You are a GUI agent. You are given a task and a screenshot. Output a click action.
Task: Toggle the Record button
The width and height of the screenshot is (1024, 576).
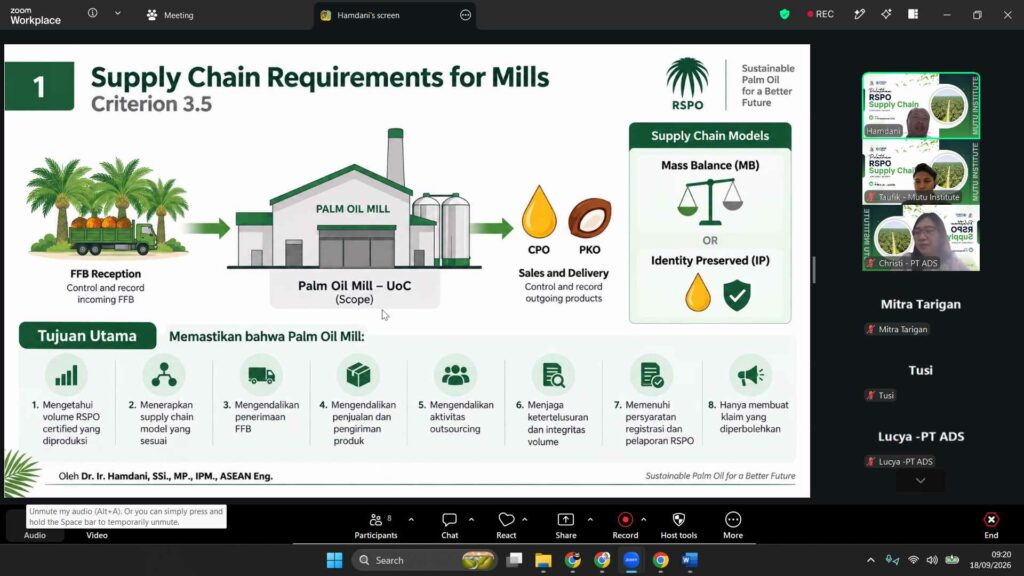[x=625, y=525]
